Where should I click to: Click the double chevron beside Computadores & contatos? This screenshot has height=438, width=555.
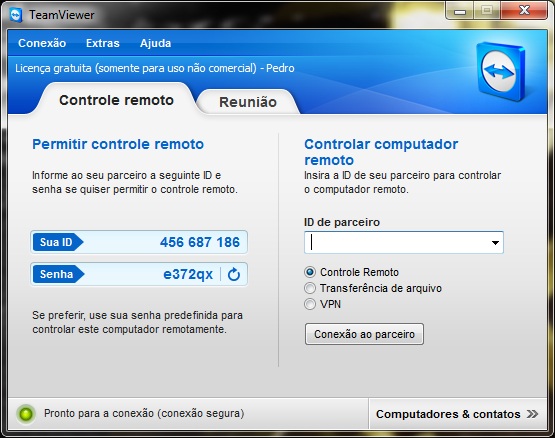coord(532,414)
